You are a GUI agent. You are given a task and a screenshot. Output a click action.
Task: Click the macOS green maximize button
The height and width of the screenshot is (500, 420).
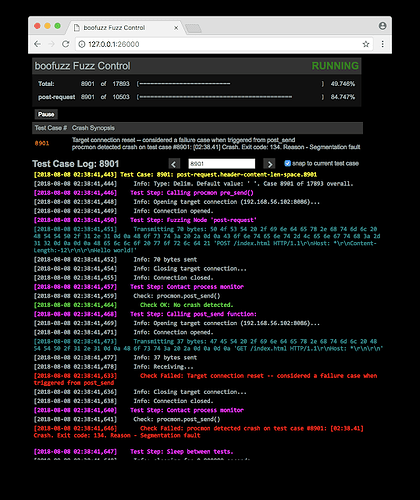(58, 26)
